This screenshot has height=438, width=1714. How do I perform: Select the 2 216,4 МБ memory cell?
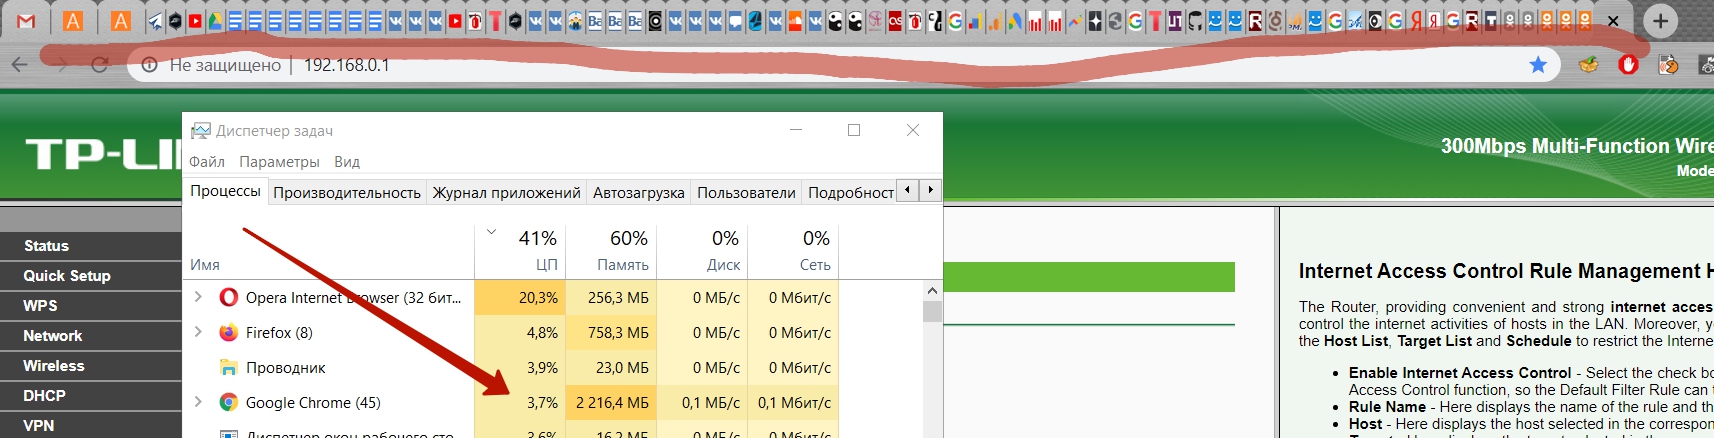[611, 402]
